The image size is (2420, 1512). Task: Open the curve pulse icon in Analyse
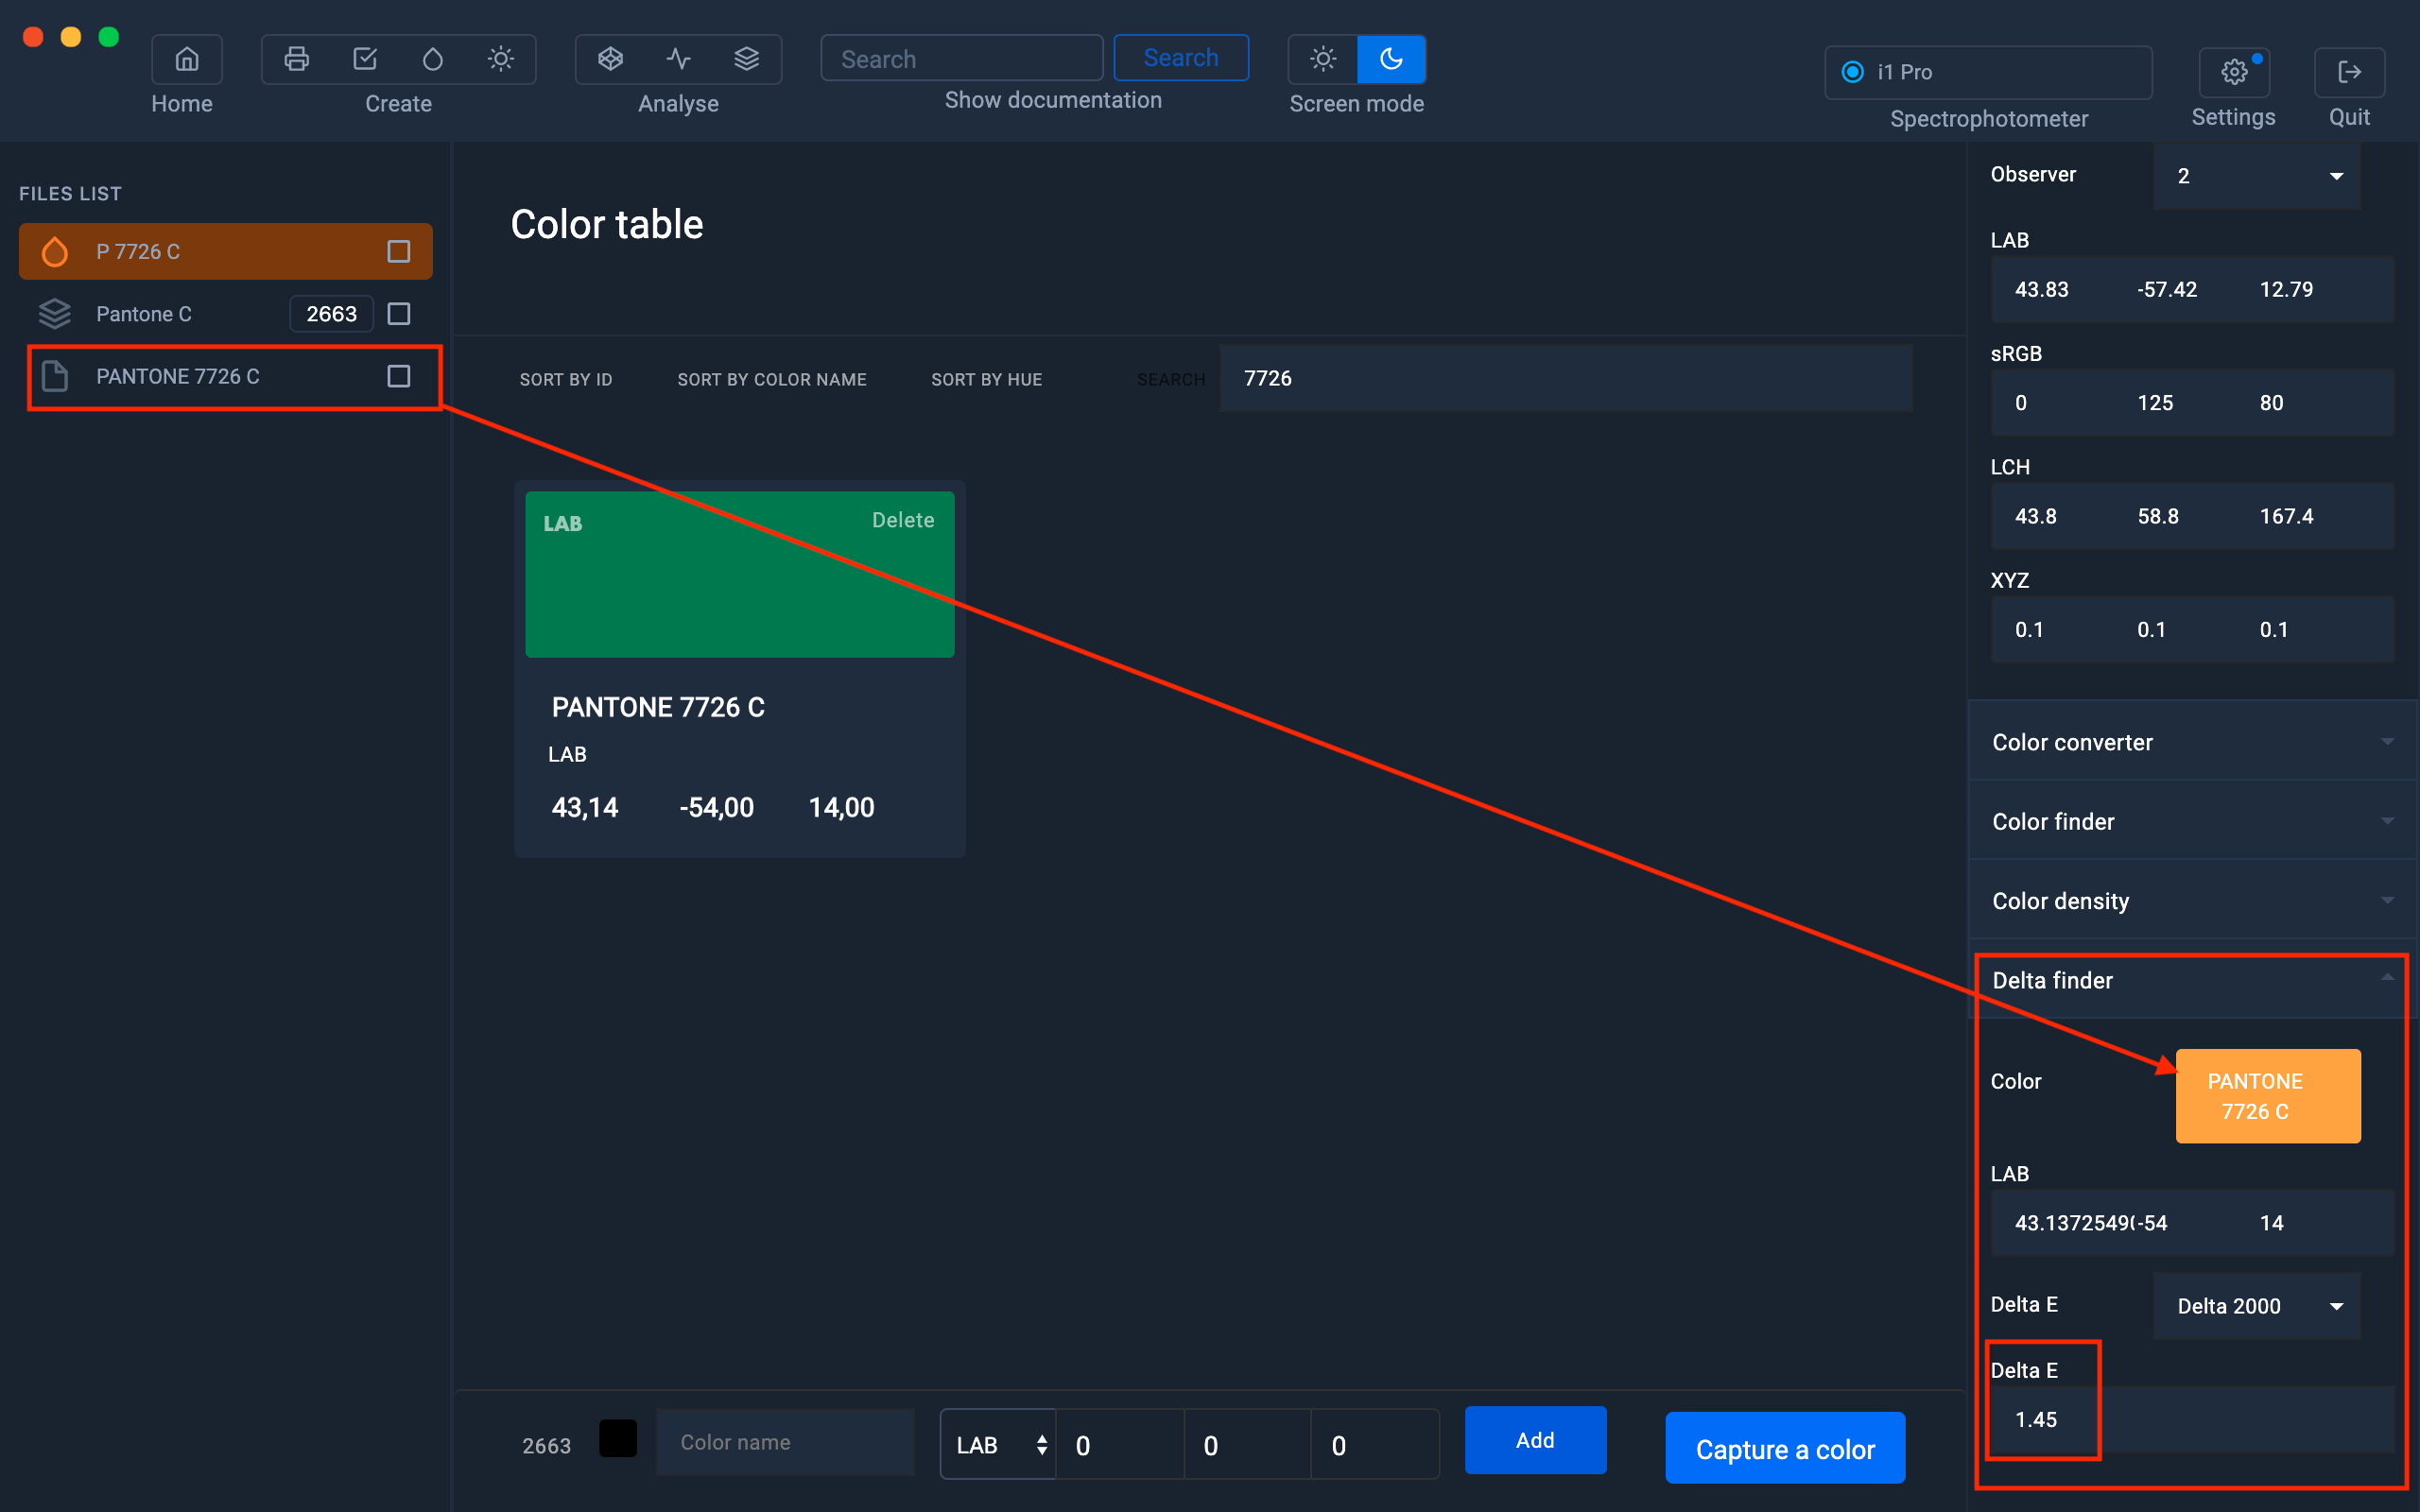[679, 59]
